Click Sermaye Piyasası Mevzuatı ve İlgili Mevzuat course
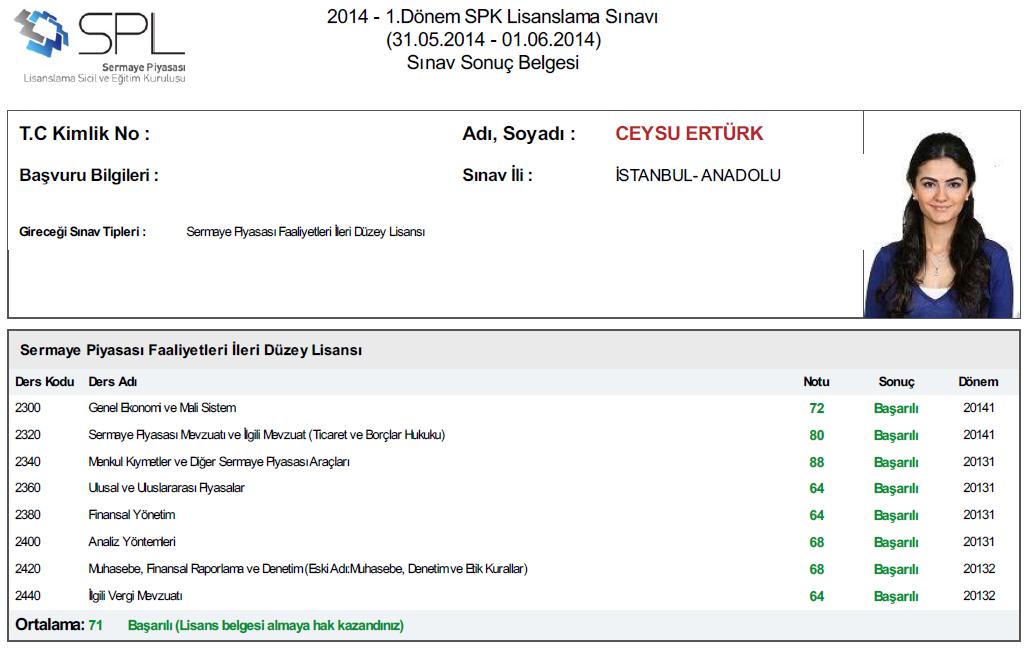Image resolution: width=1033 pixels, height=651 pixels. tap(267, 435)
